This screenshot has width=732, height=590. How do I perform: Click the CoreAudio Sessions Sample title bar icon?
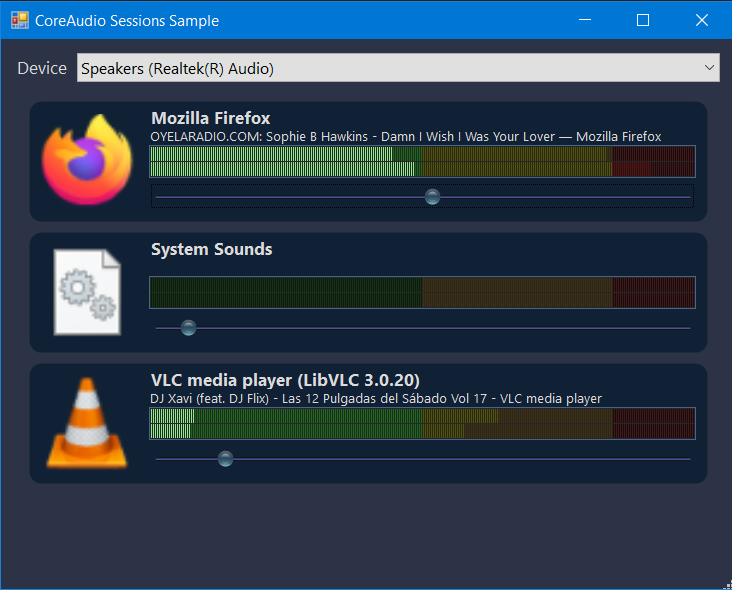20,20
